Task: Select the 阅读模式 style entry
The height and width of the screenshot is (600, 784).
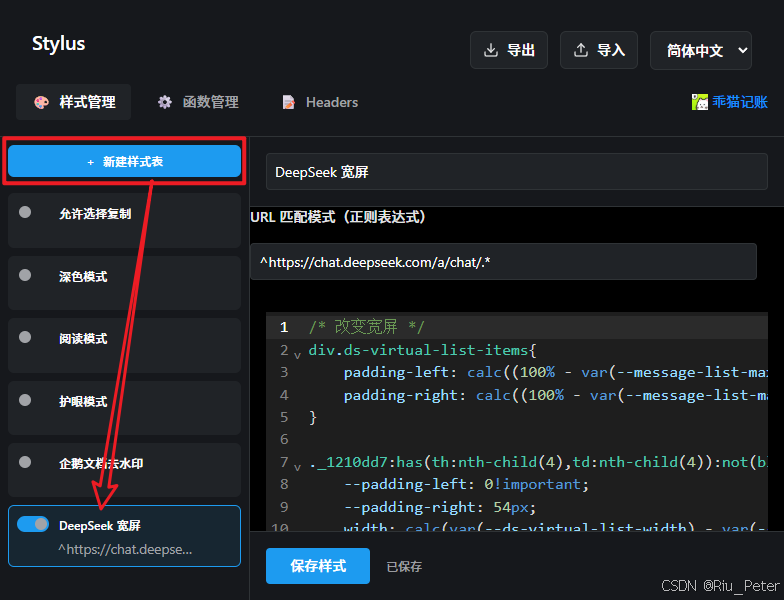Action: [124, 346]
